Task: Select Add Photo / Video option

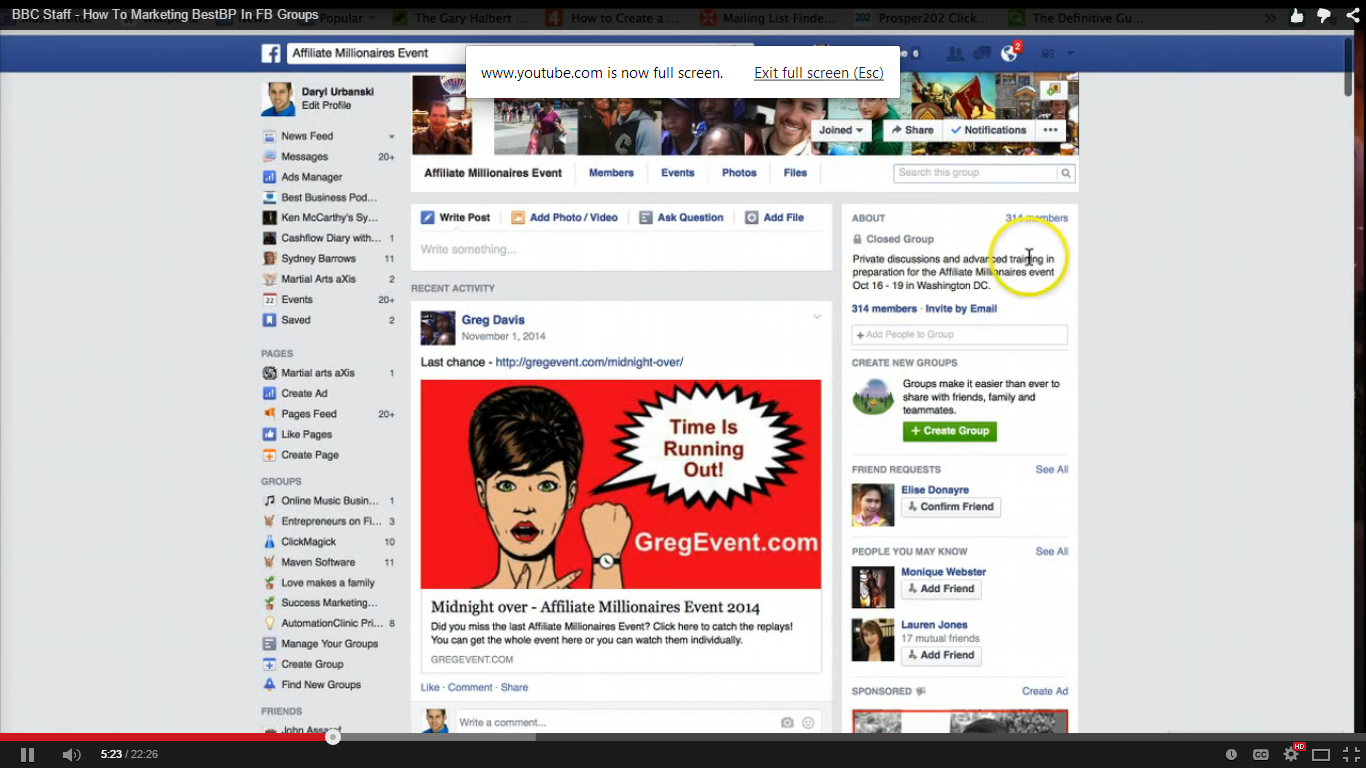Action: point(564,217)
